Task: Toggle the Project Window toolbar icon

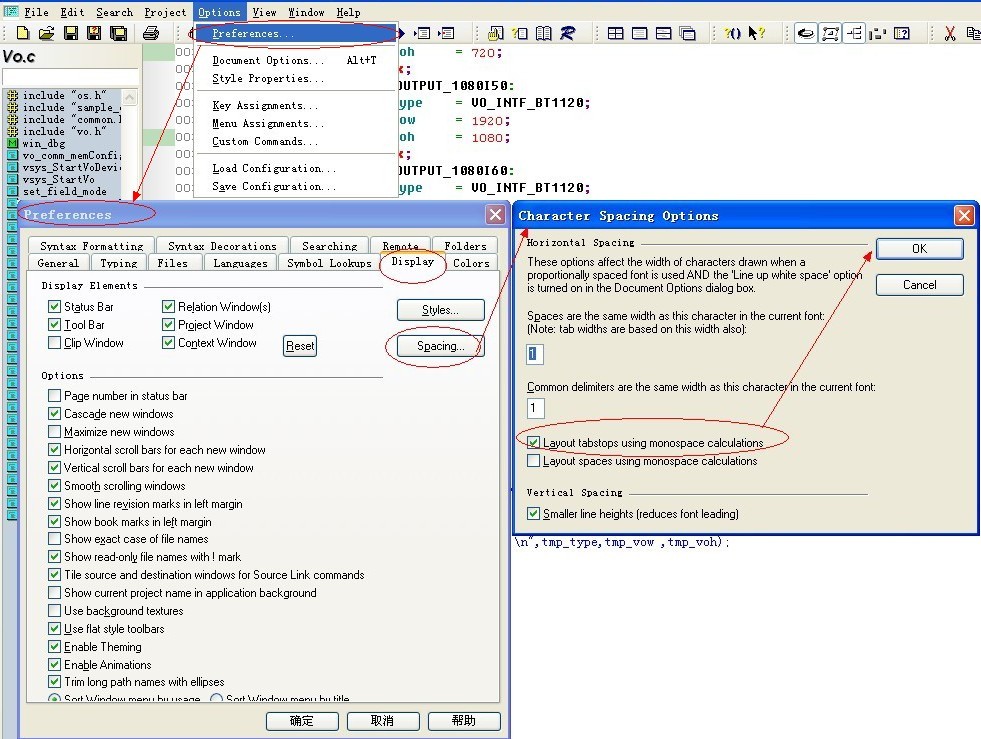Action: (806, 33)
